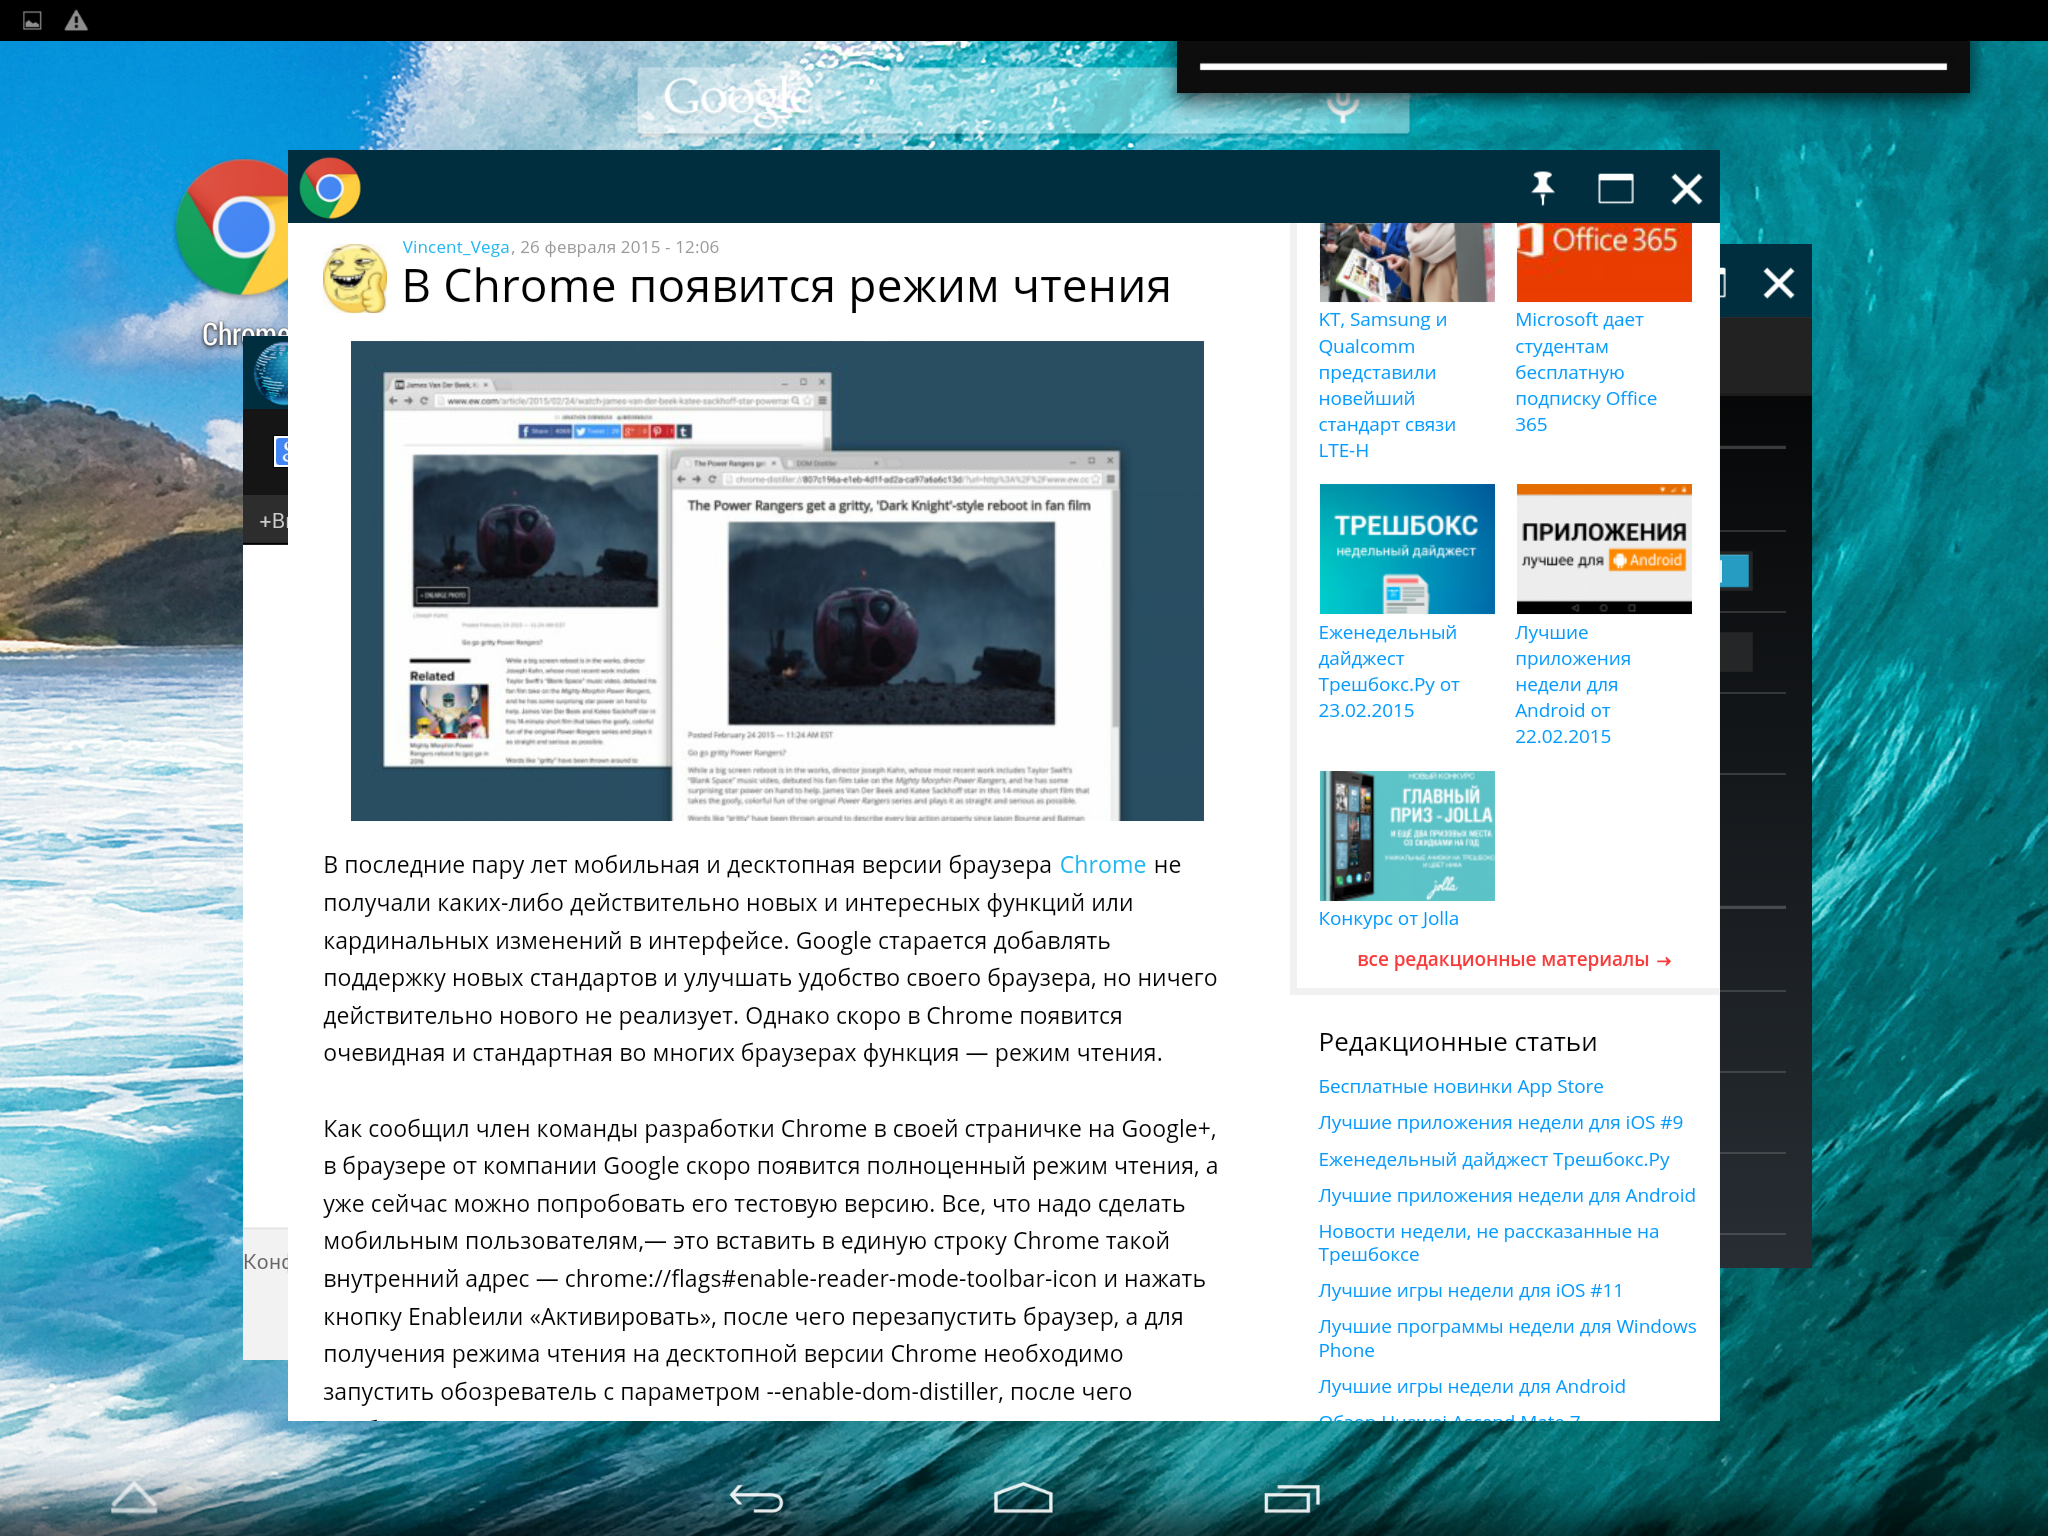
Task: Open Лучшие игры недели для iOS #11
Action: (x=1470, y=1291)
